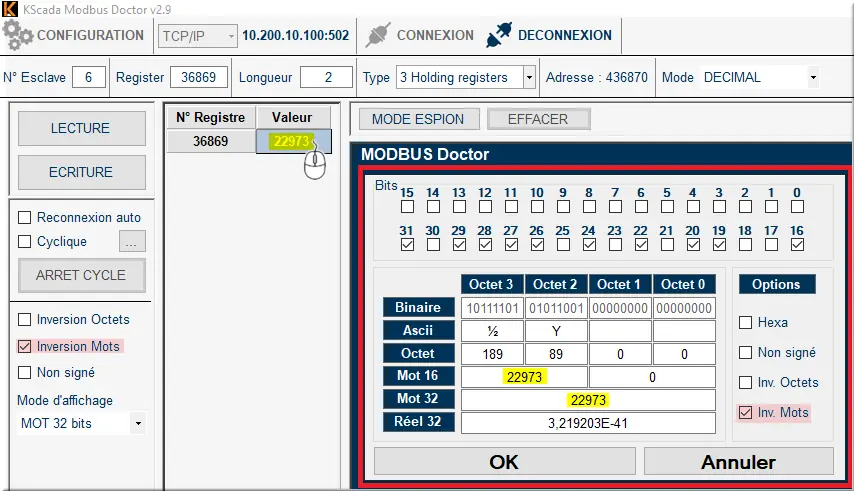Click the Octet 2 value 89
The image size is (854, 491).
[x=556, y=354]
